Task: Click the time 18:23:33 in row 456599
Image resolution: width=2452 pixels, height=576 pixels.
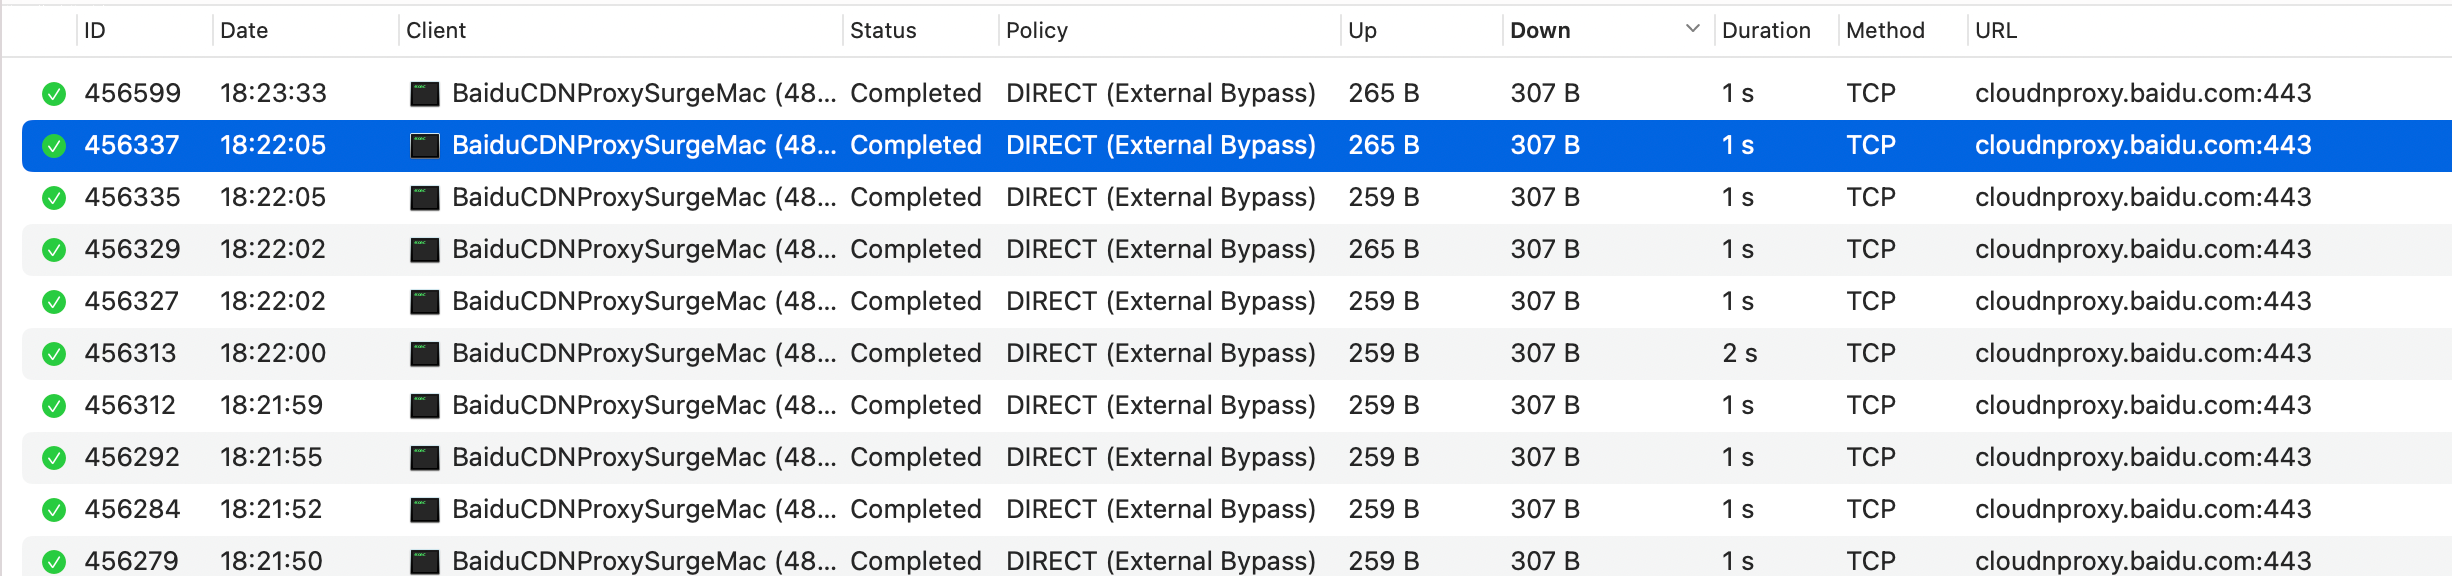Action: pyautogui.click(x=273, y=93)
